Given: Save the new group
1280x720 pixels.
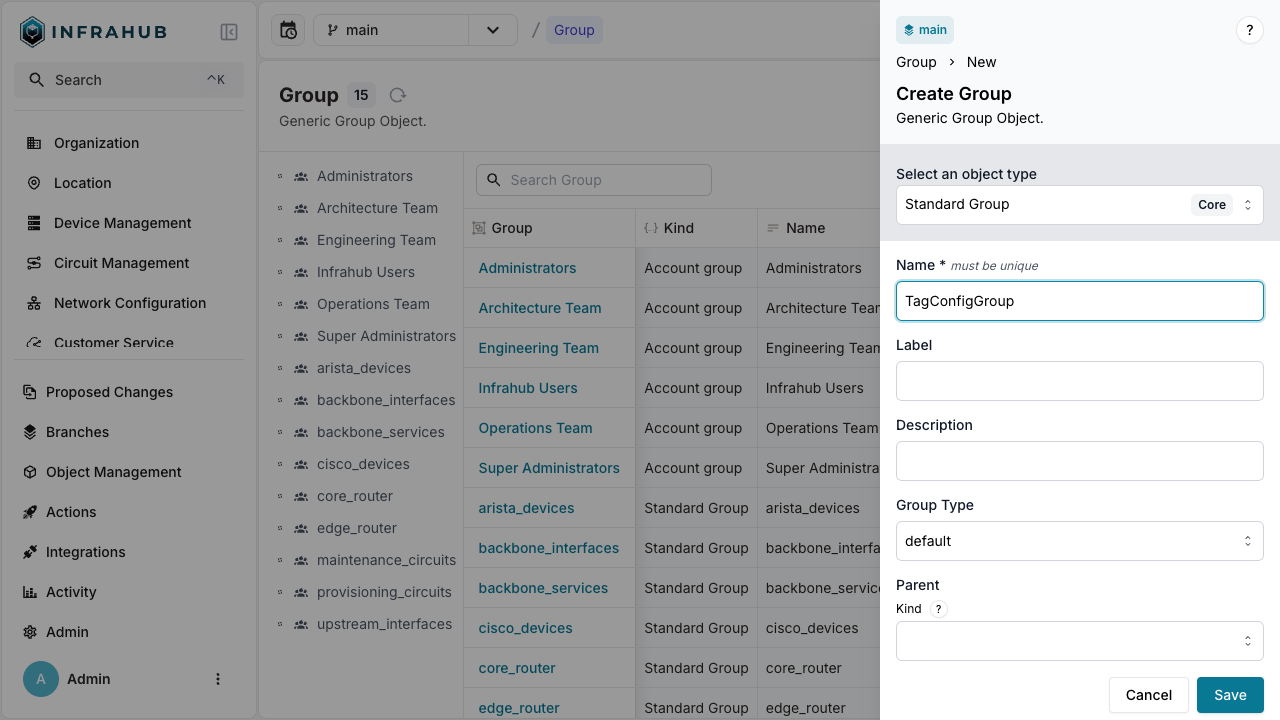Looking at the screenshot, I should 1229,695.
